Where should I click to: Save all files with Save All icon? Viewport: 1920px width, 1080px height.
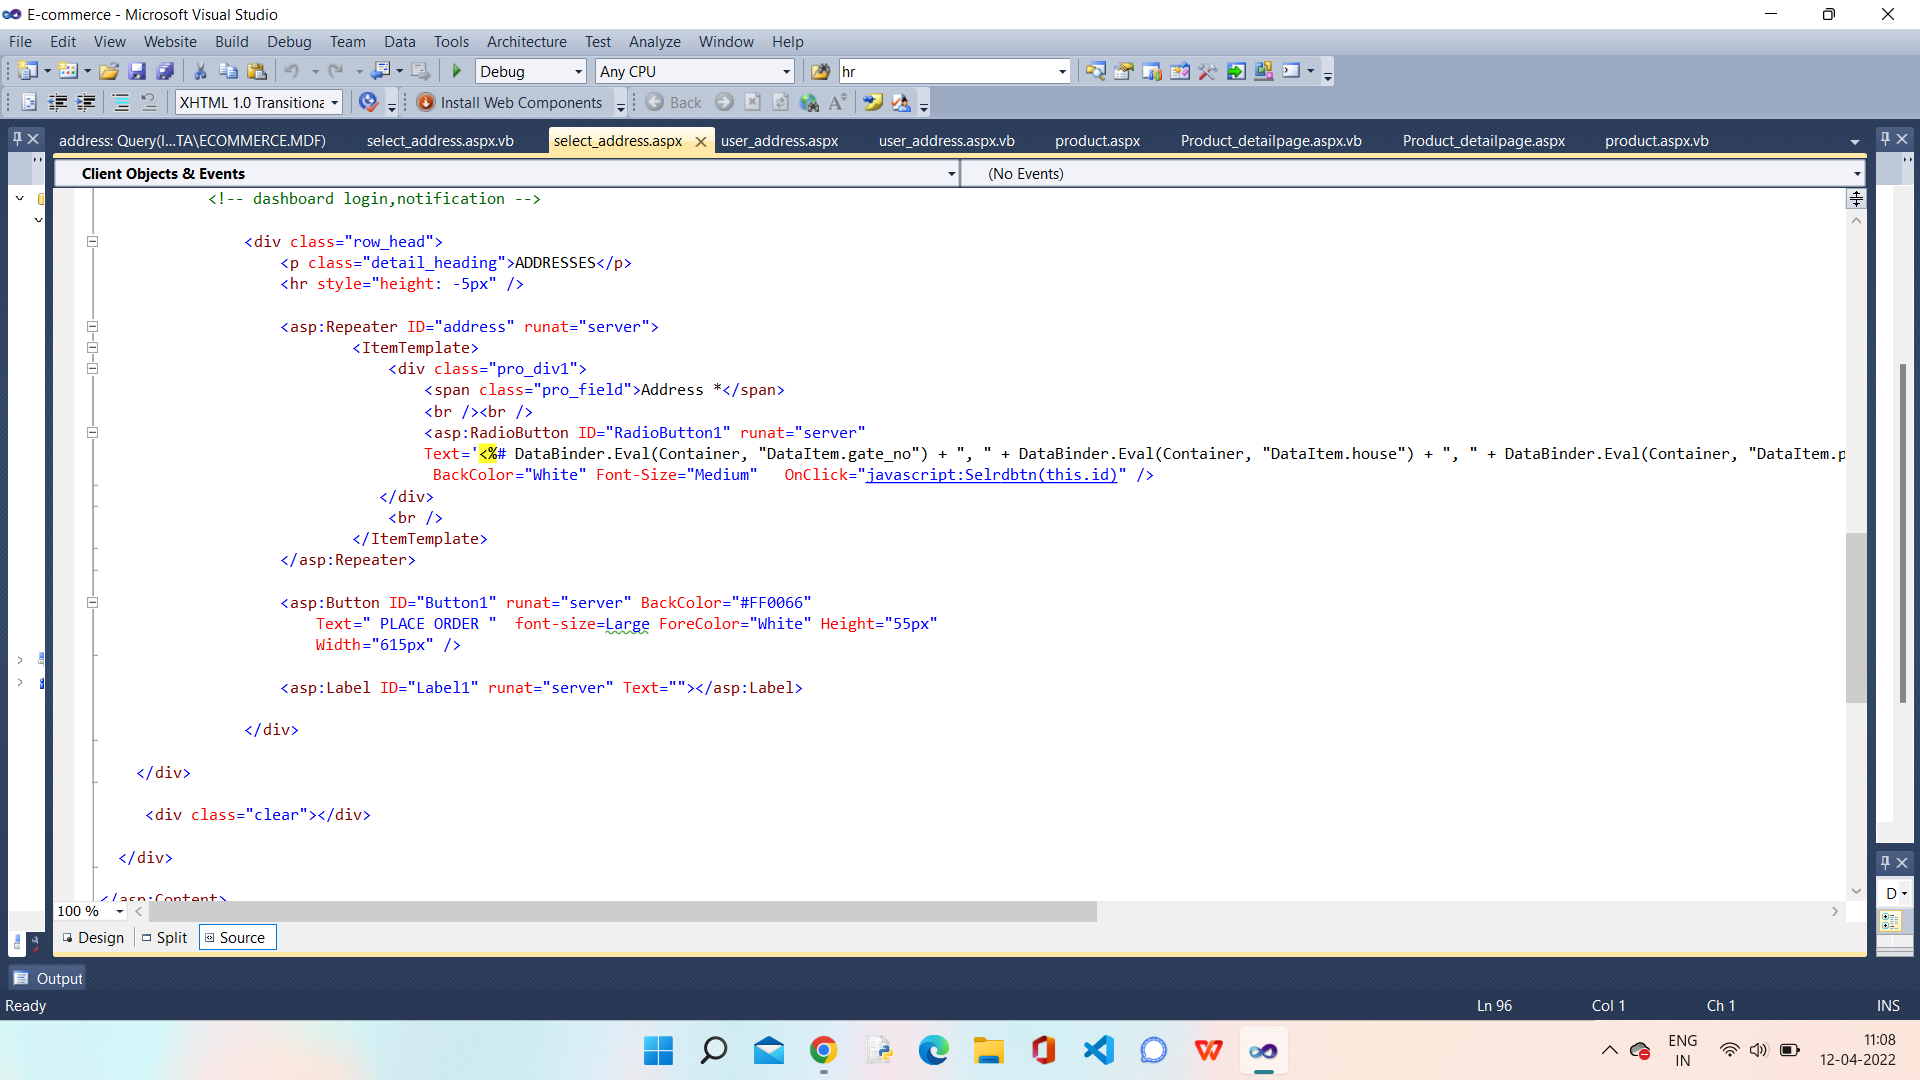[x=166, y=70]
